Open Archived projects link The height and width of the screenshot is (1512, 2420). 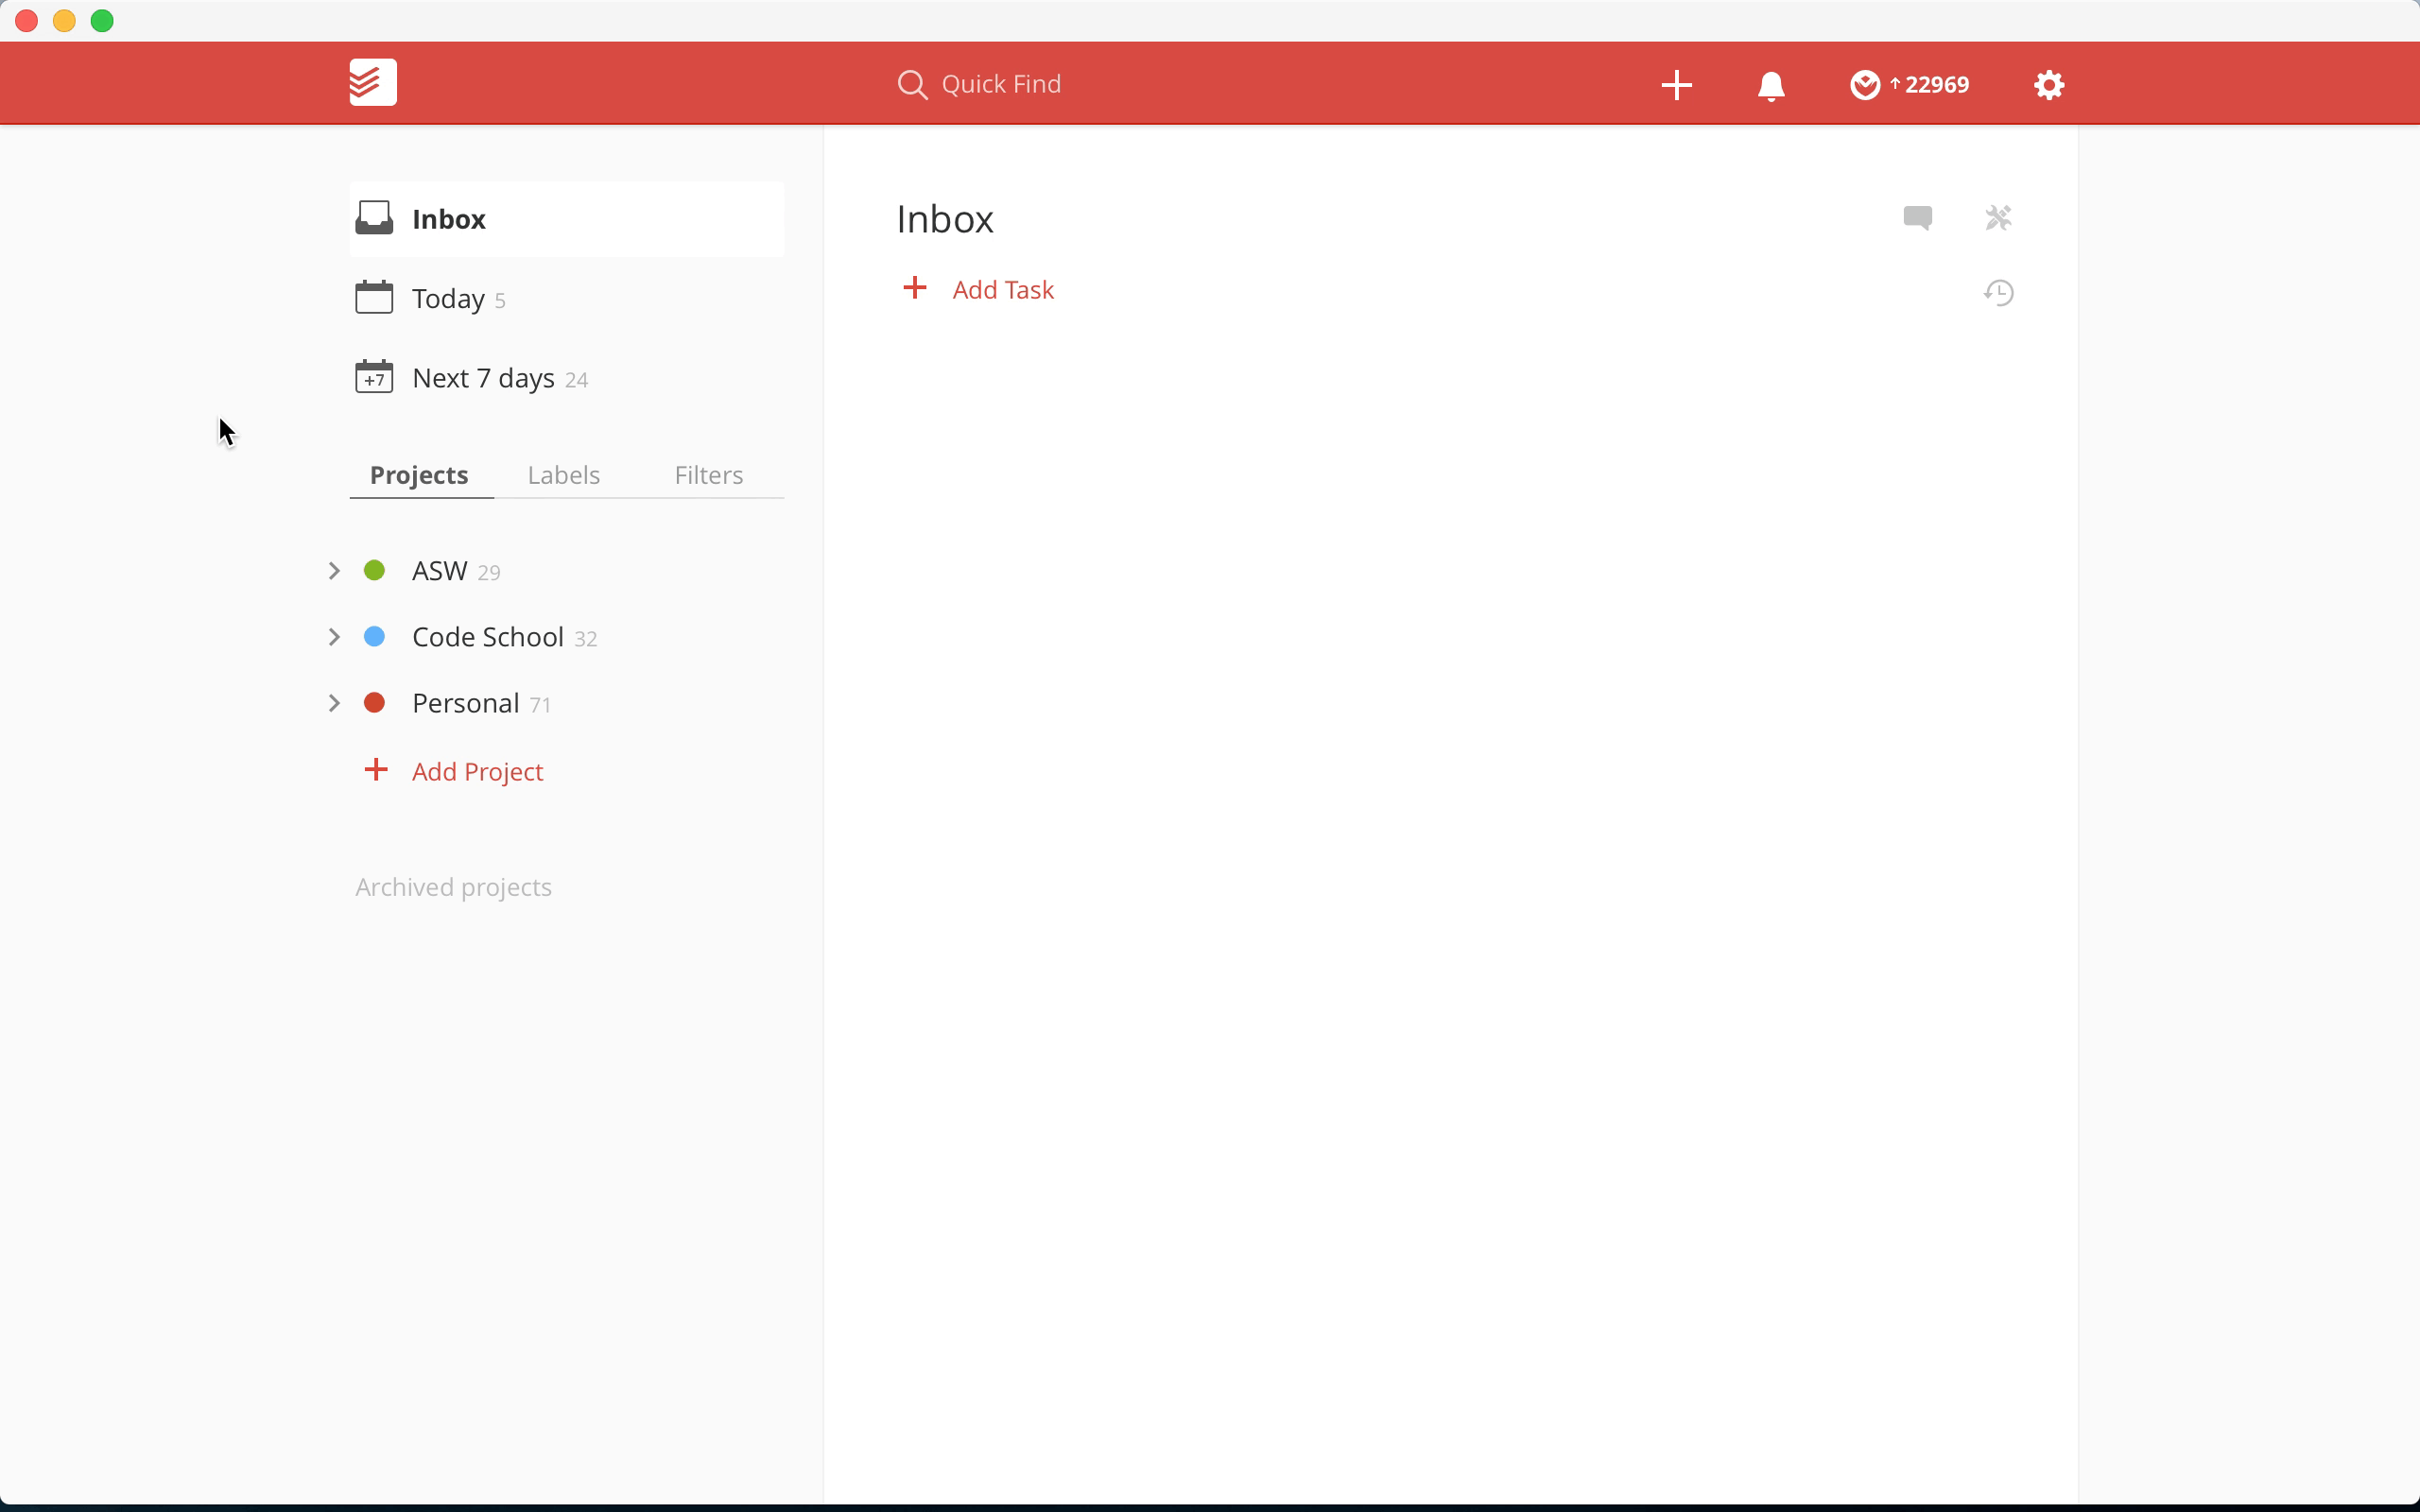[x=453, y=887]
